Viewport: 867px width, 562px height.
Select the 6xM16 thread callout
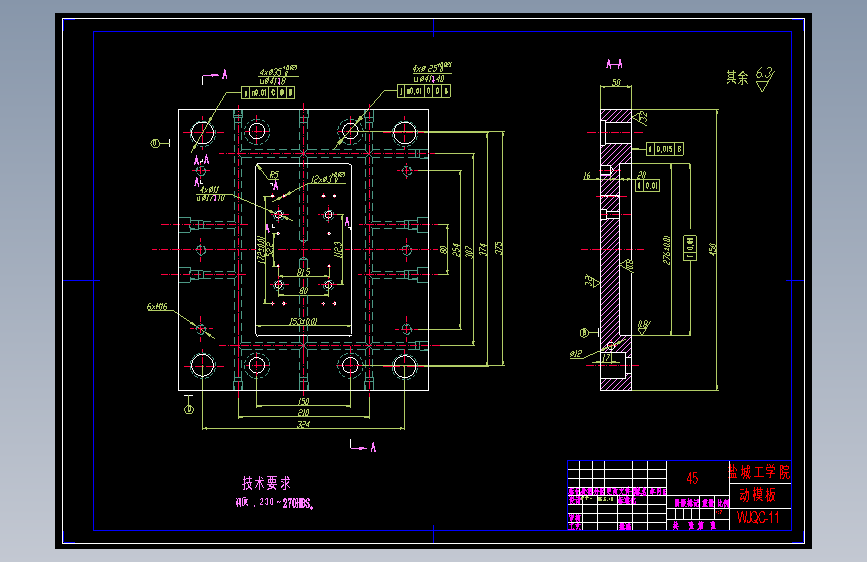[x=157, y=306]
